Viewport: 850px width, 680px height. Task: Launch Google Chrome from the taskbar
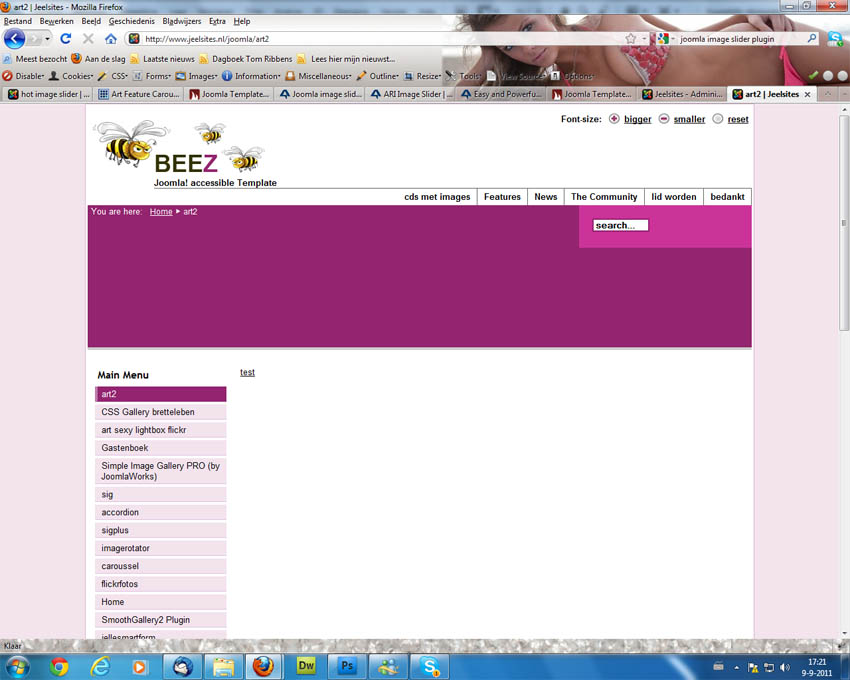click(x=59, y=666)
